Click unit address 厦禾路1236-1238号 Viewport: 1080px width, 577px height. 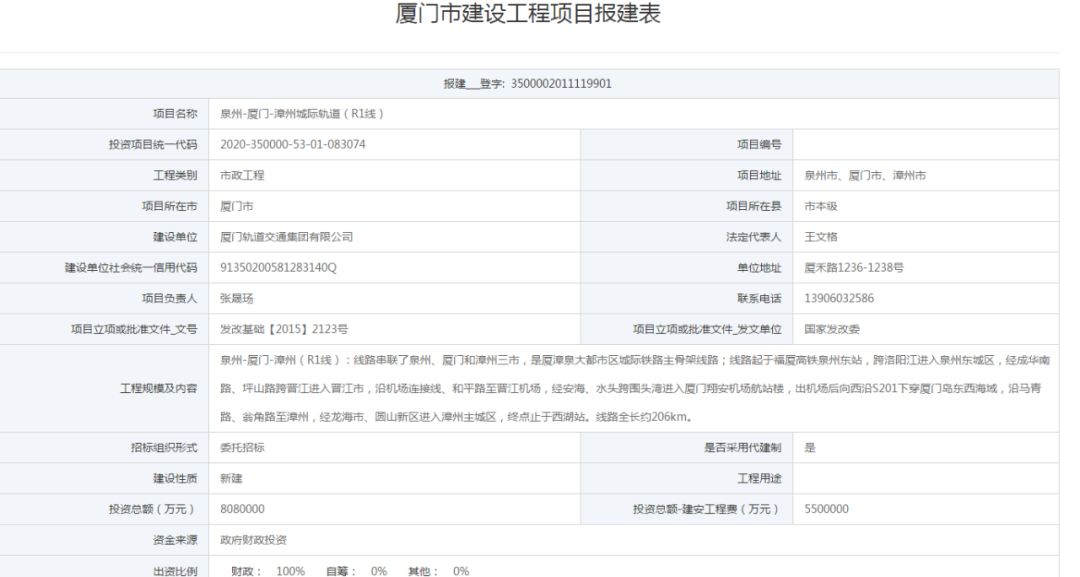tap(854, 268)
